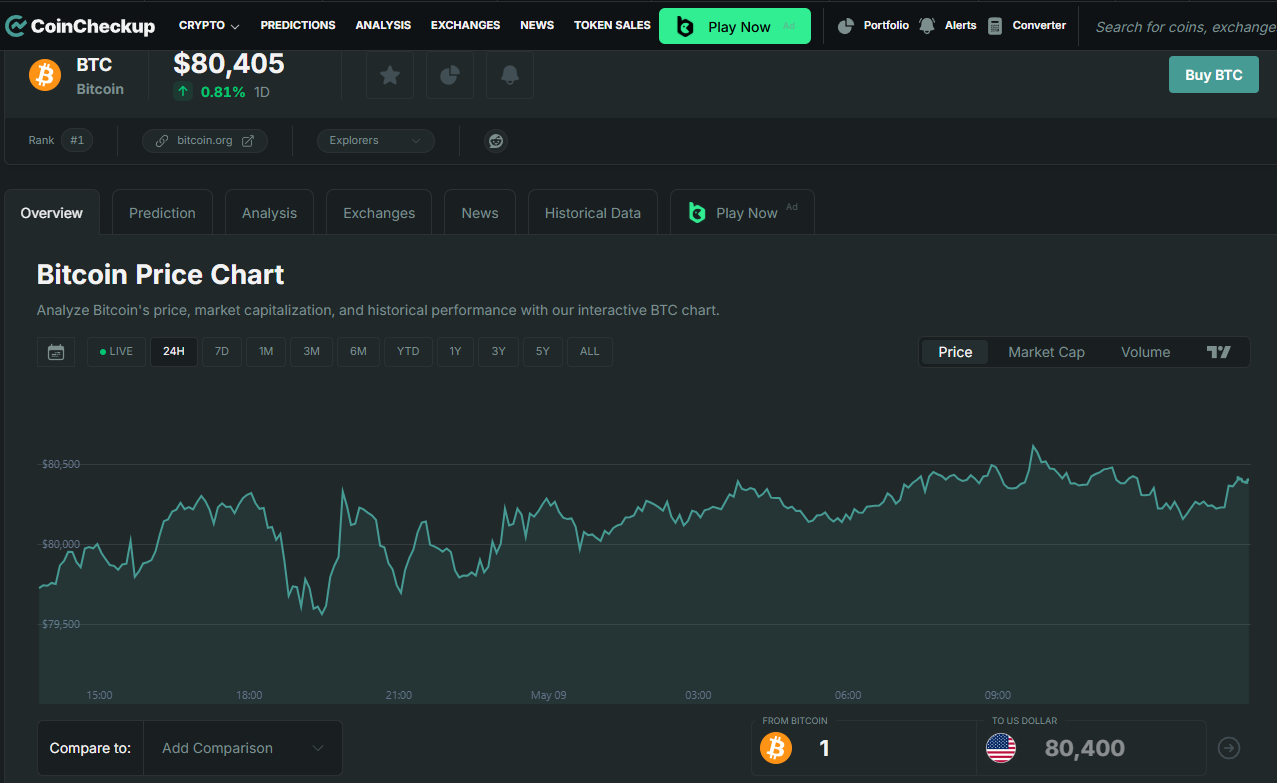
Task: Open the Reddit community icon
Action: (495, 141)
